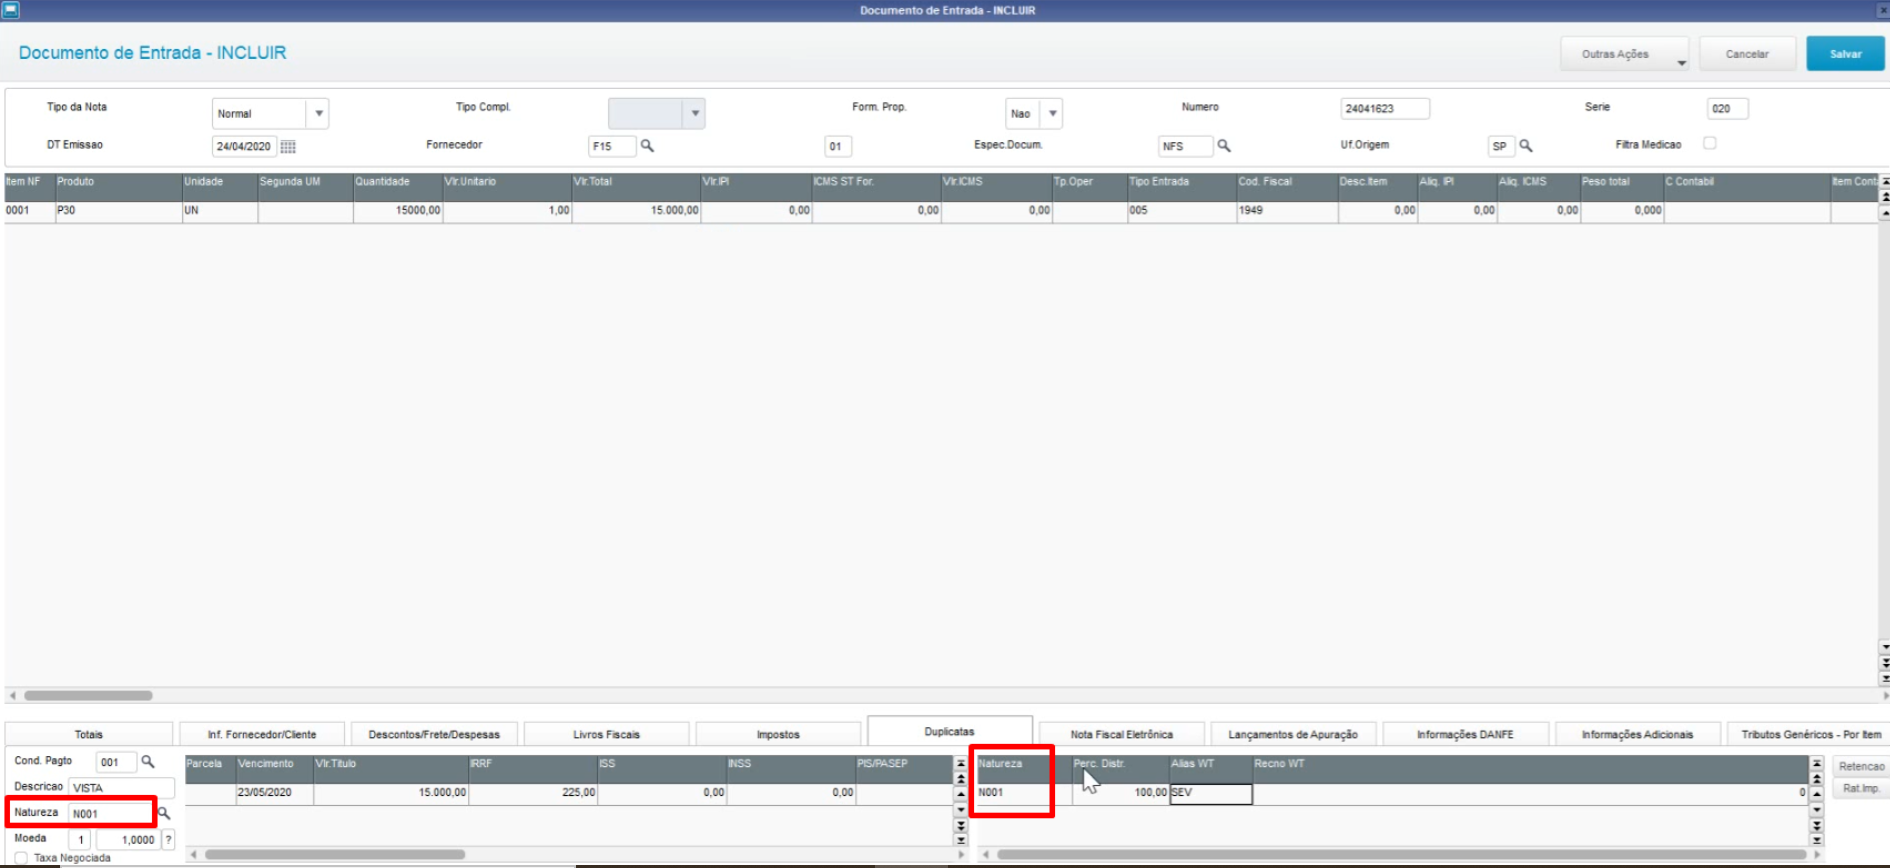
Task: Jump to last row in Parcela grid
Action: (961, 840)
